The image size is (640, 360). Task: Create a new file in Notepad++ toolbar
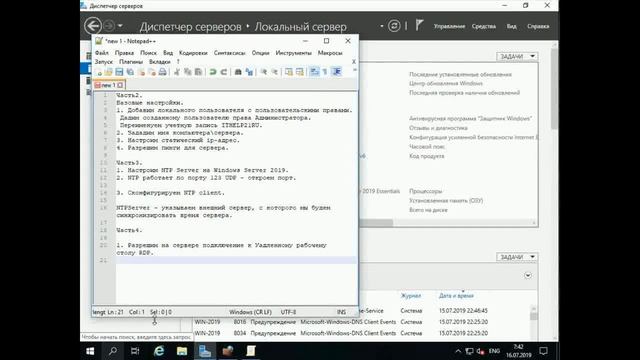click(x=99, y=72)
